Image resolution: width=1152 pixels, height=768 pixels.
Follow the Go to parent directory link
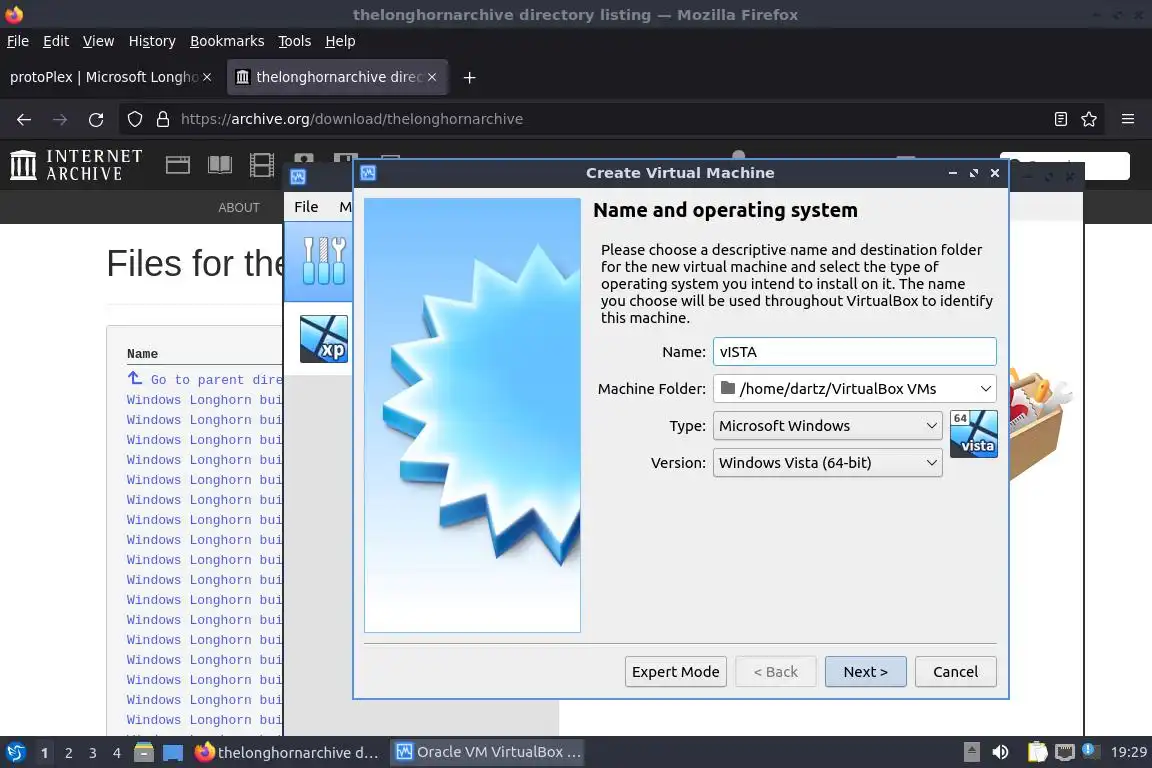tap(205, 379)
